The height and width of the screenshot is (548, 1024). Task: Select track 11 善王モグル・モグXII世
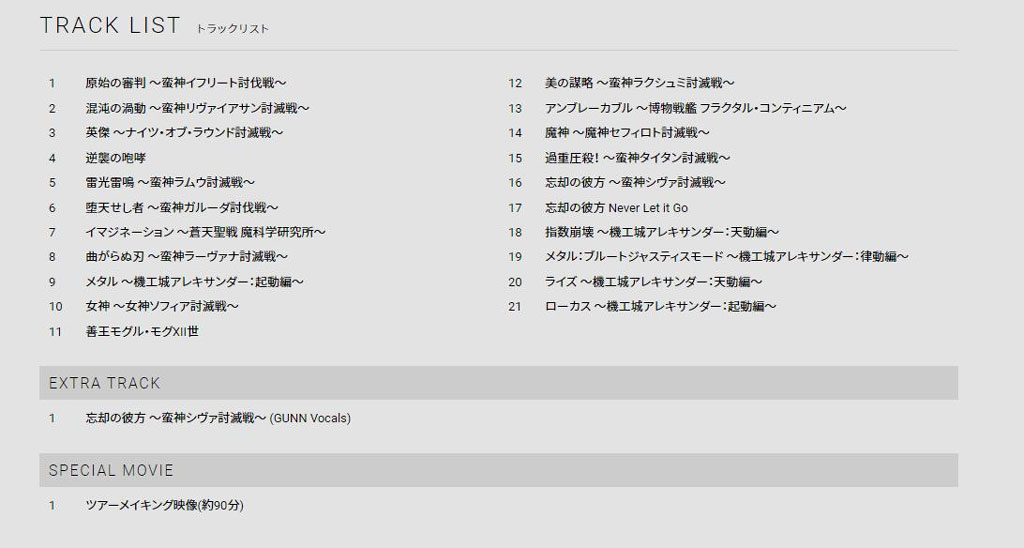(142, 332)
